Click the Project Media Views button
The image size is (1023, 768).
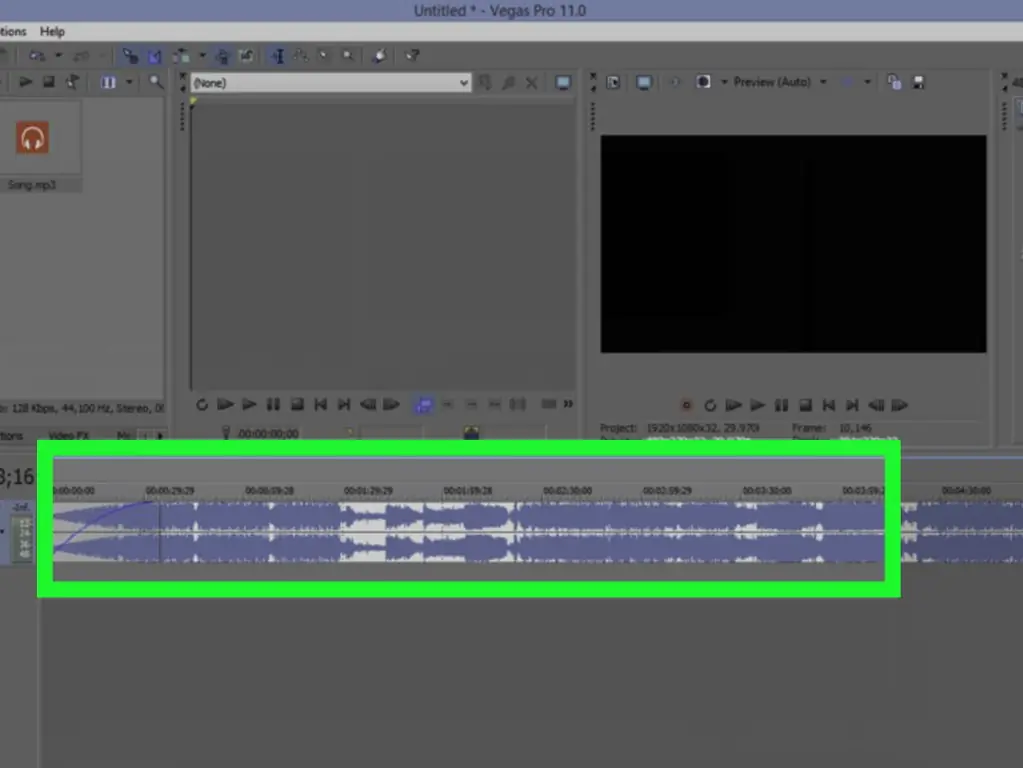click(x=108, y=82)
